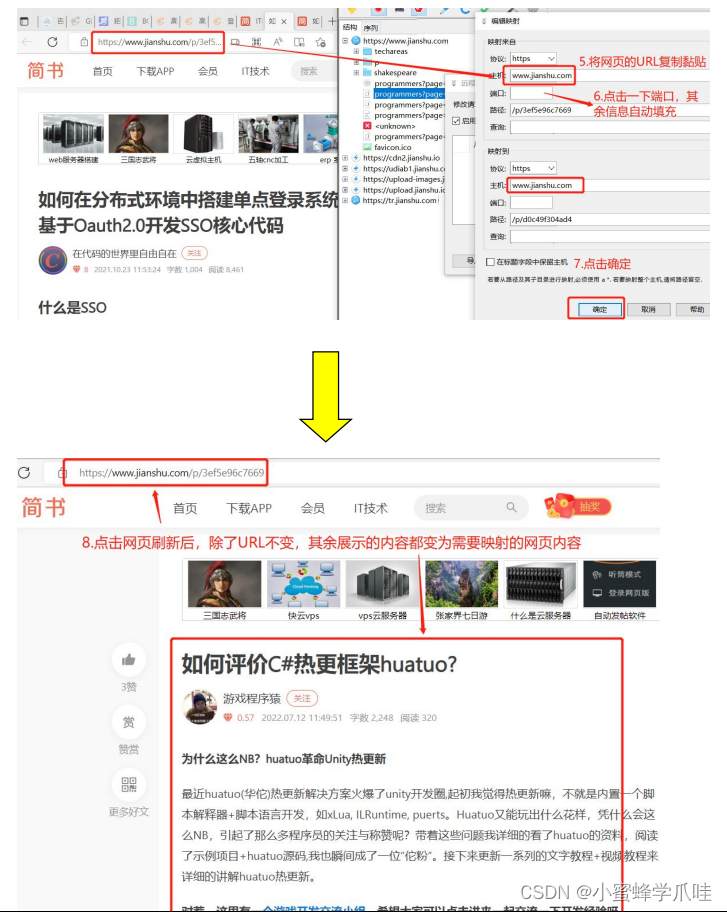Viewport: 727px width, 912px height.
Task: Click the 简书 logo on the SSO article page
Action: [45, 70]
